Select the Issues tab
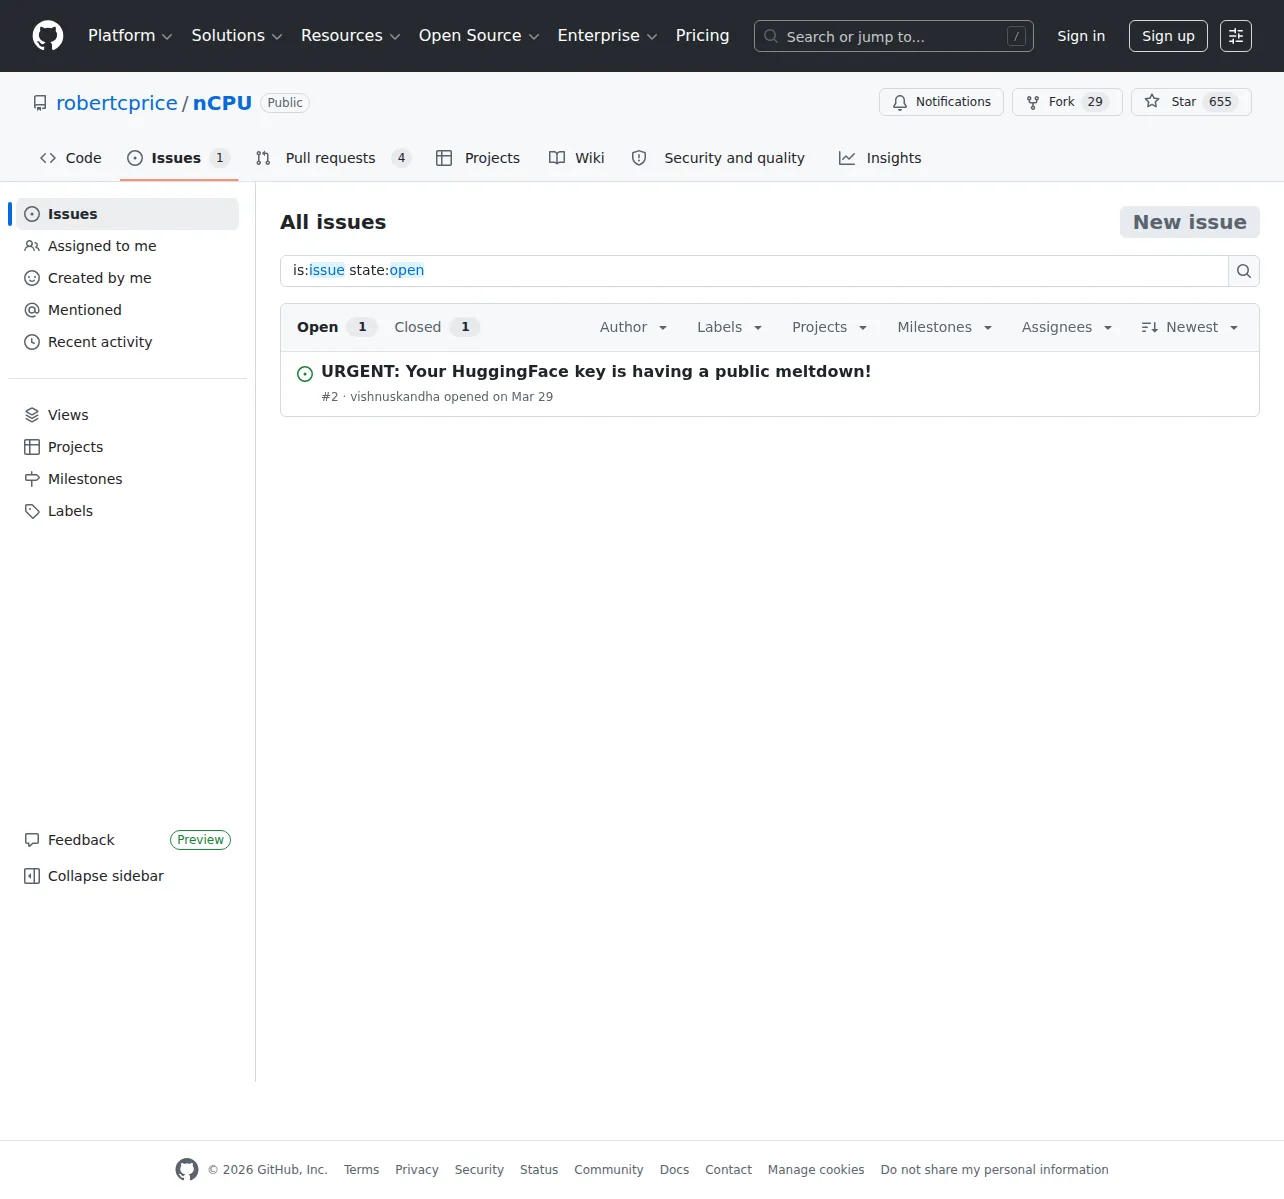 [179, 158]
